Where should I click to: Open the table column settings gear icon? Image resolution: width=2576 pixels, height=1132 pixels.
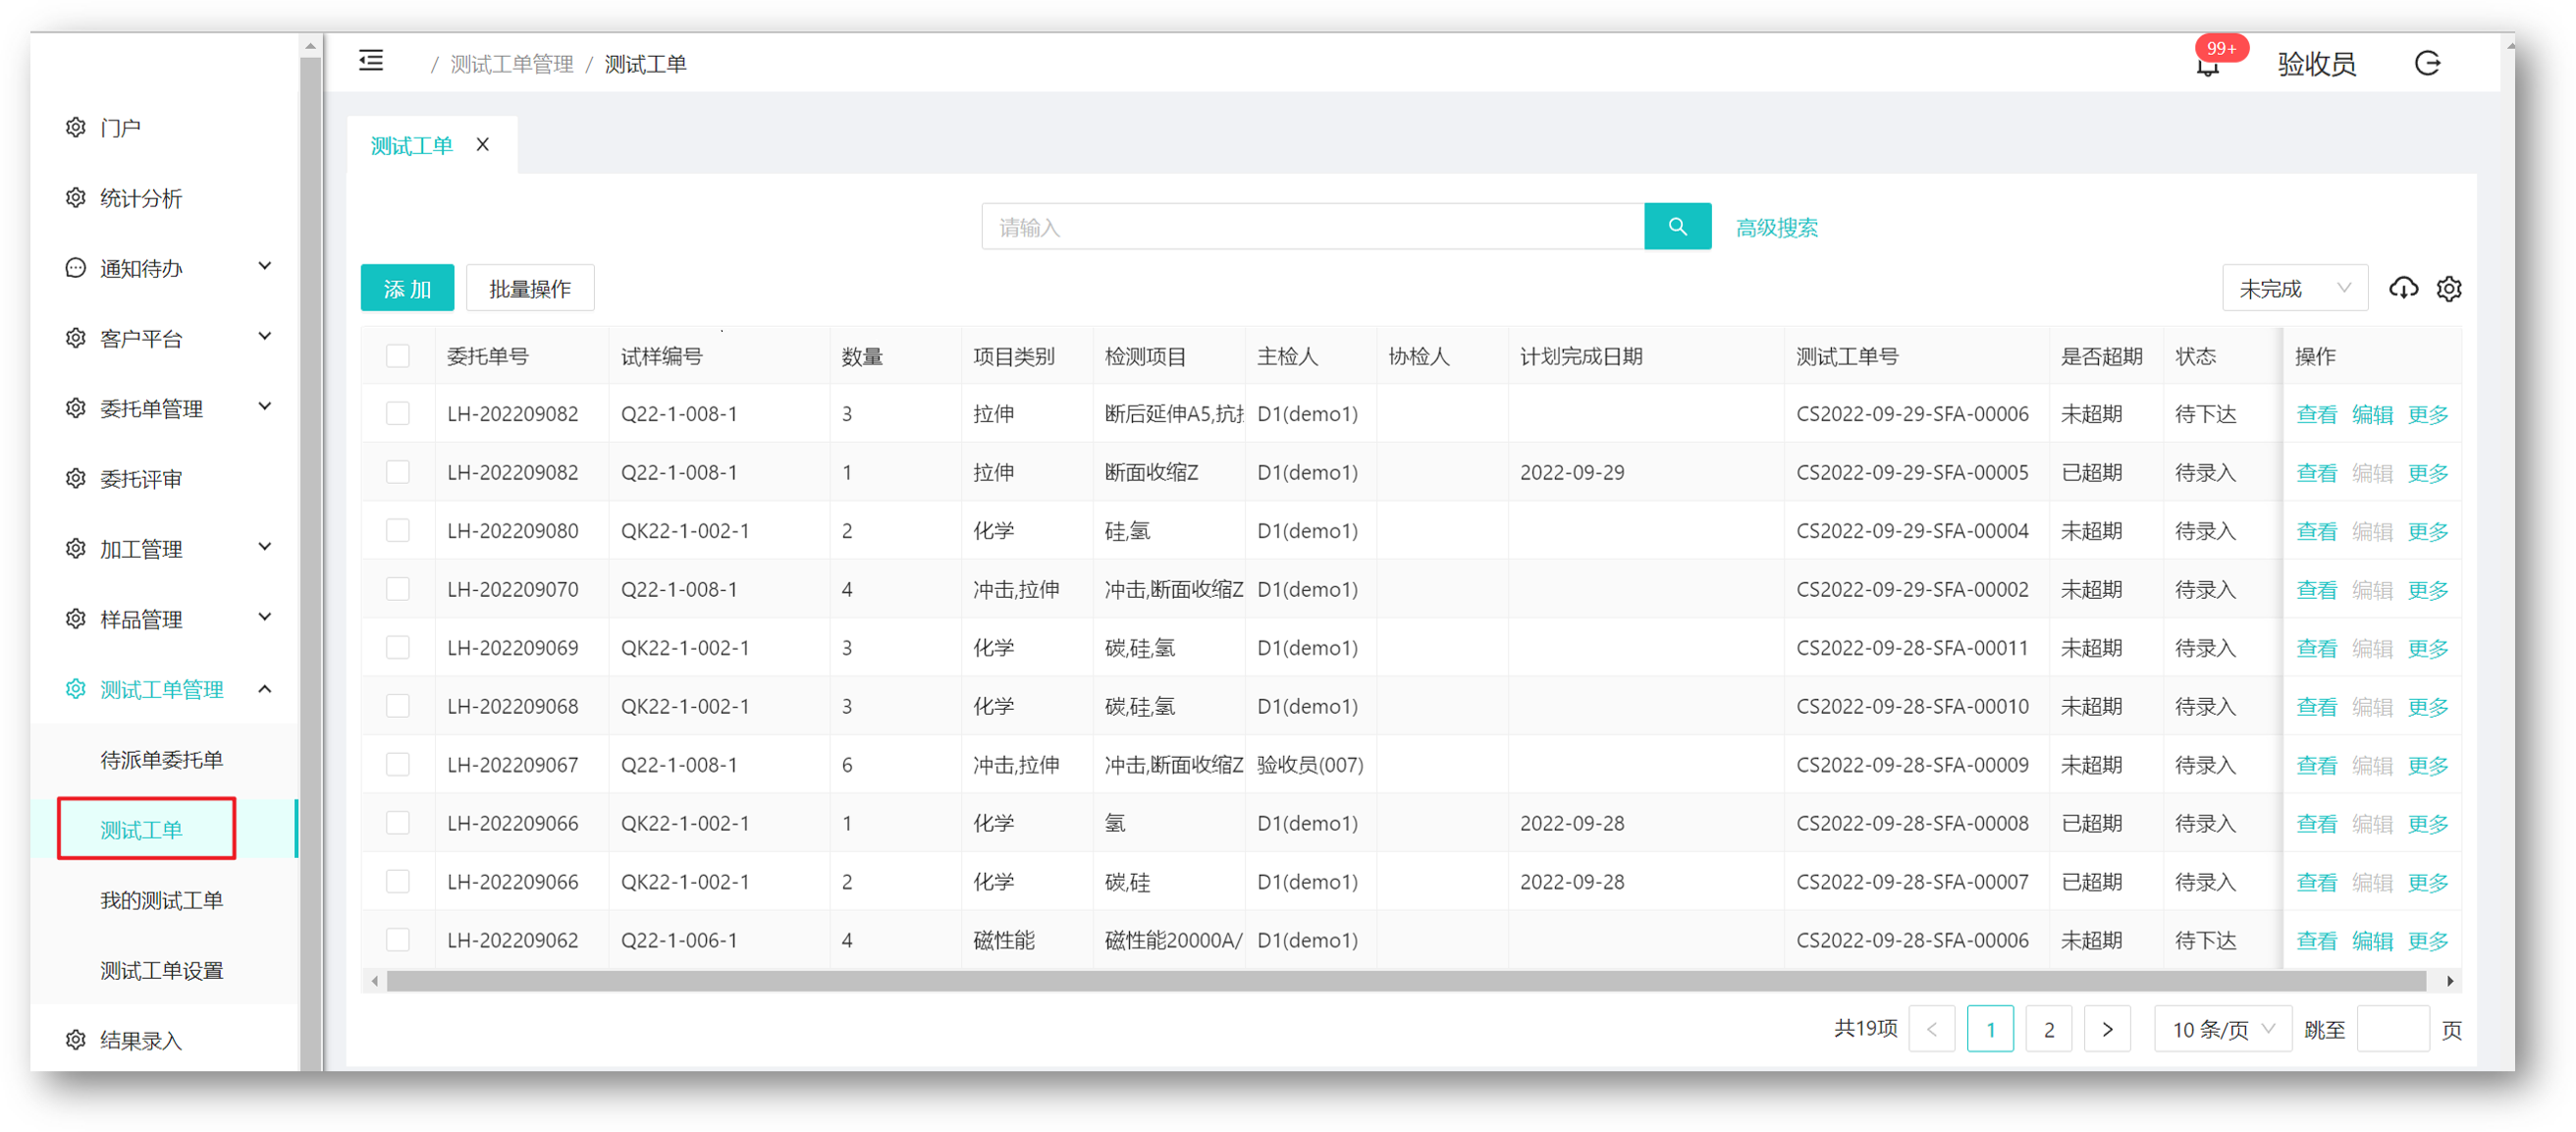pyautogui.click(x=2449, y=289)
